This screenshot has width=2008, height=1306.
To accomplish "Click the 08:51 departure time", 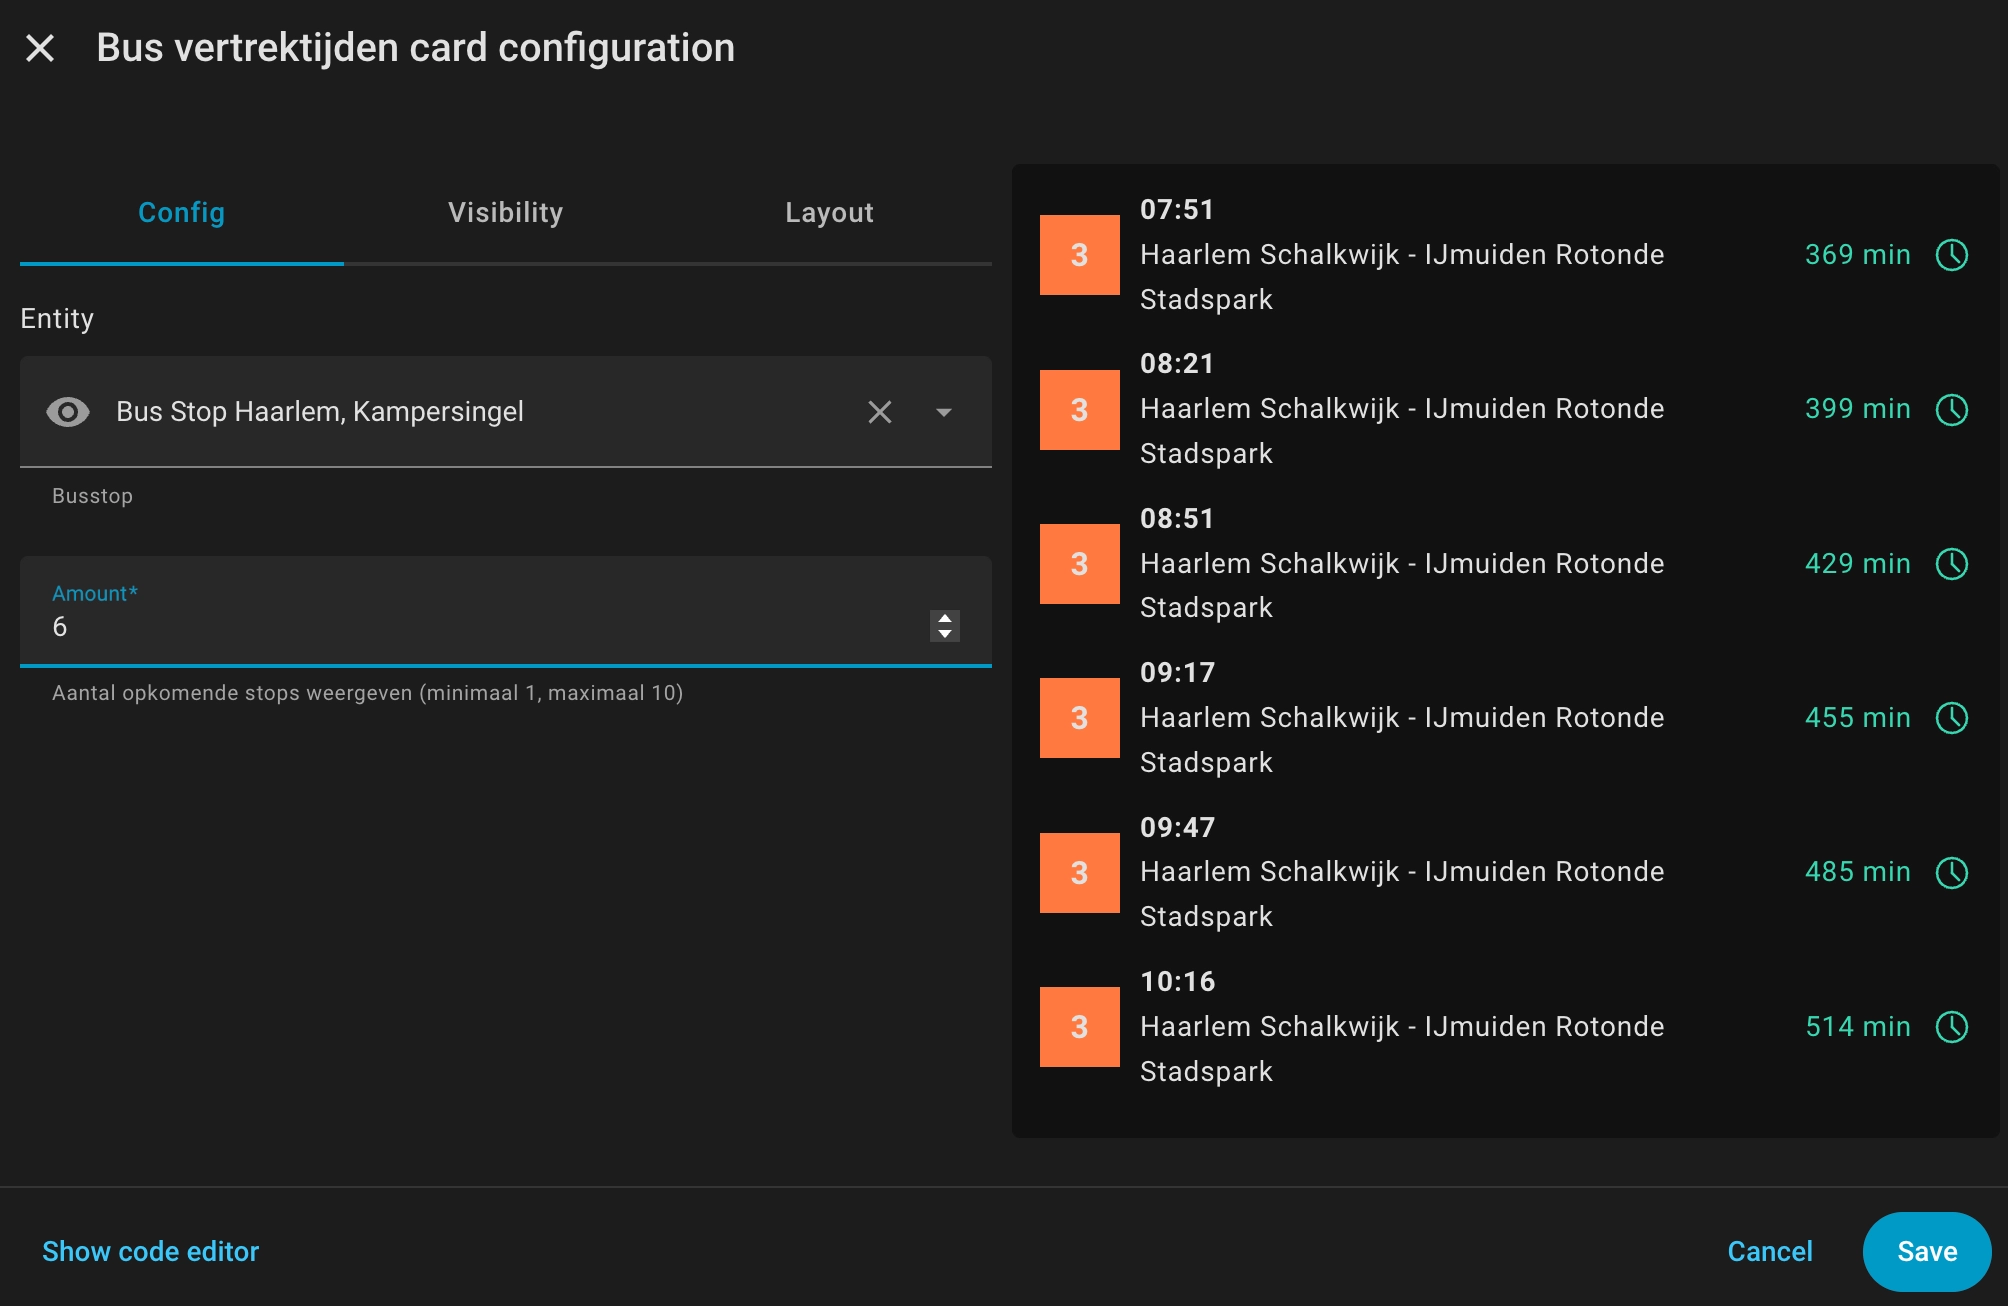I will [x=1177, y=519].
